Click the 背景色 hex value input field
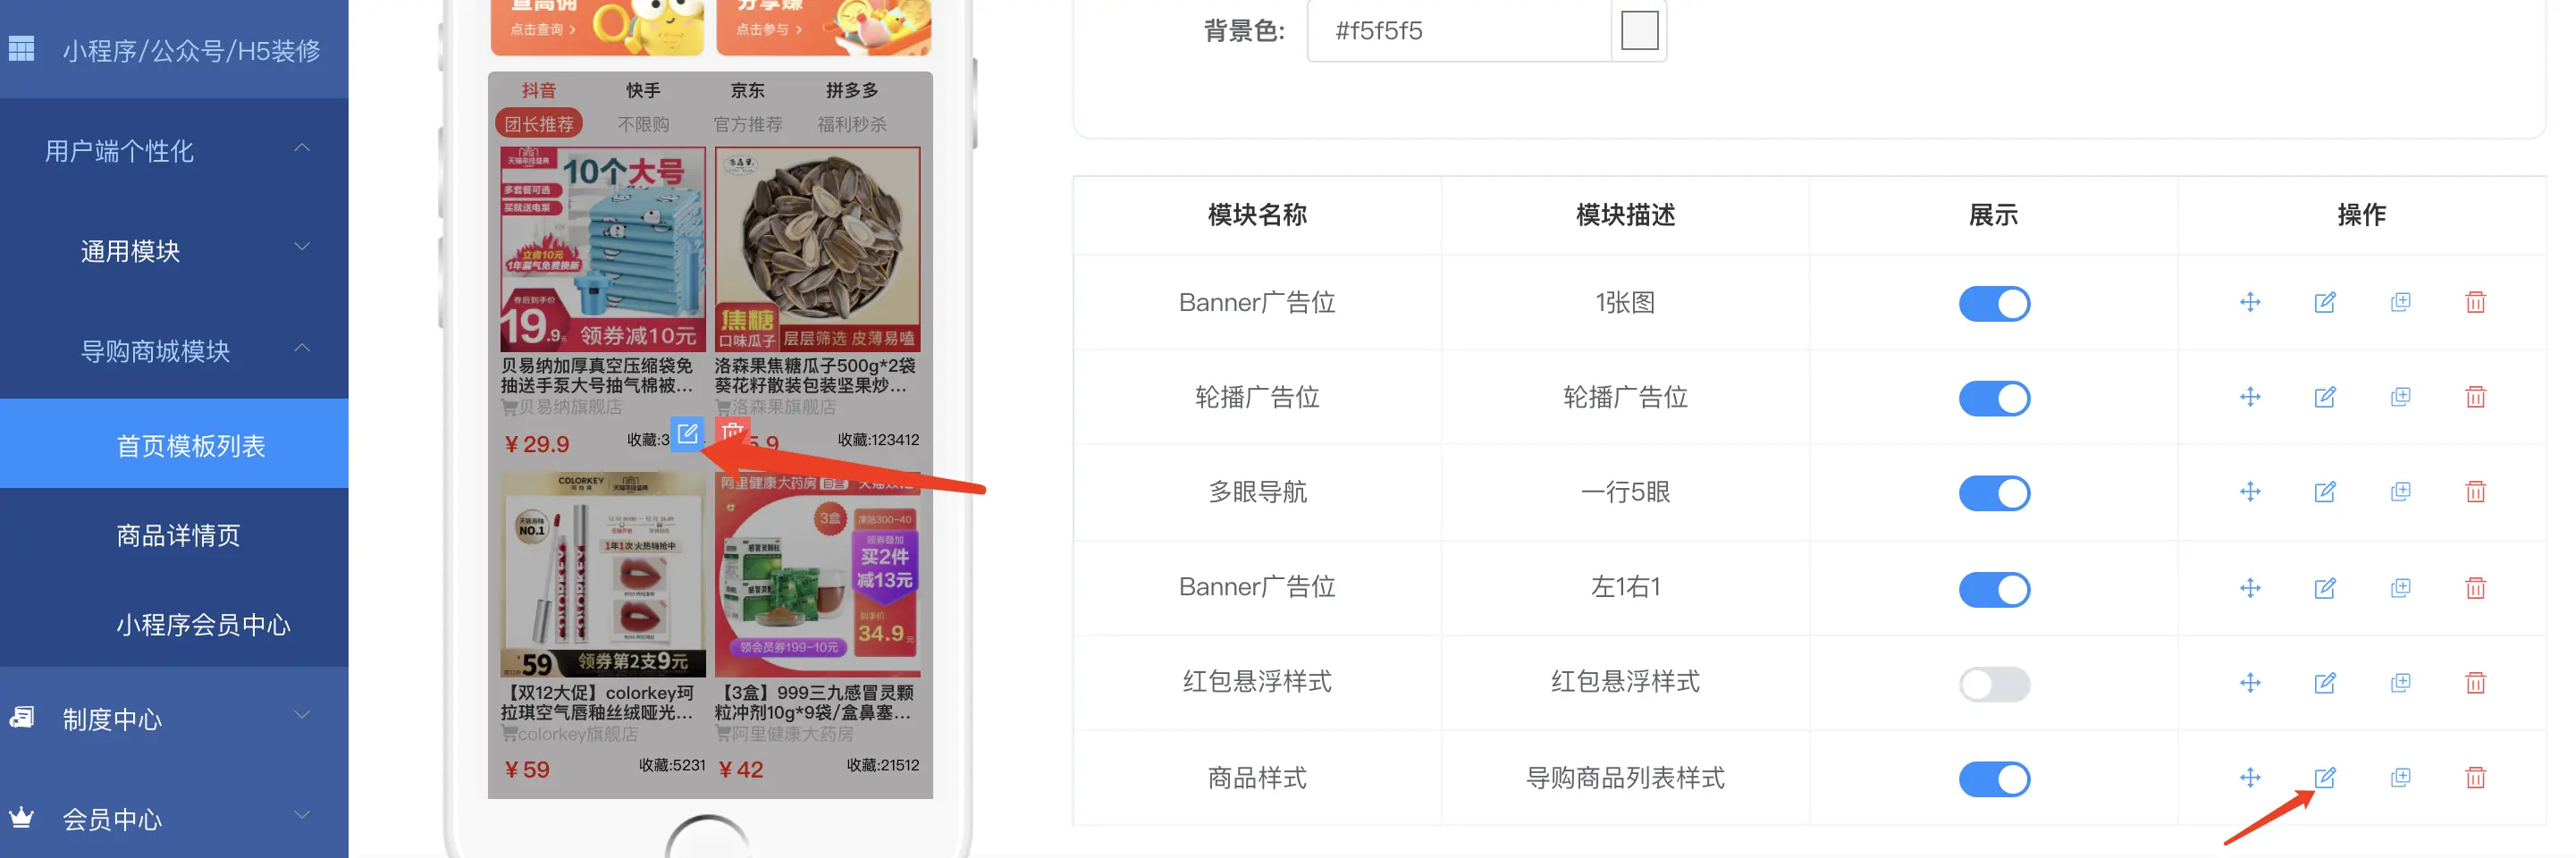Screen dimensions: 2576x858 click(1459, 30)
